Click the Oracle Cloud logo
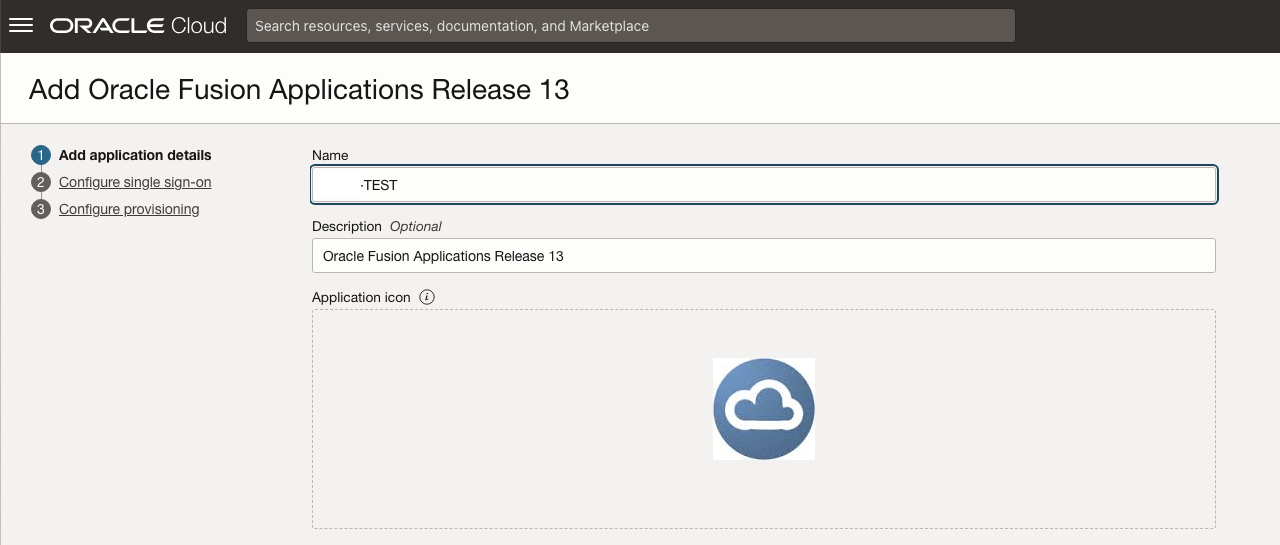 click(x=138, y=26)
